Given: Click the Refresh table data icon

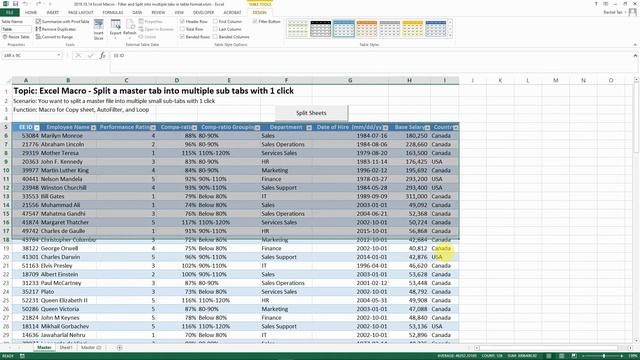Looking at the screenshot, I should [129, 29].
